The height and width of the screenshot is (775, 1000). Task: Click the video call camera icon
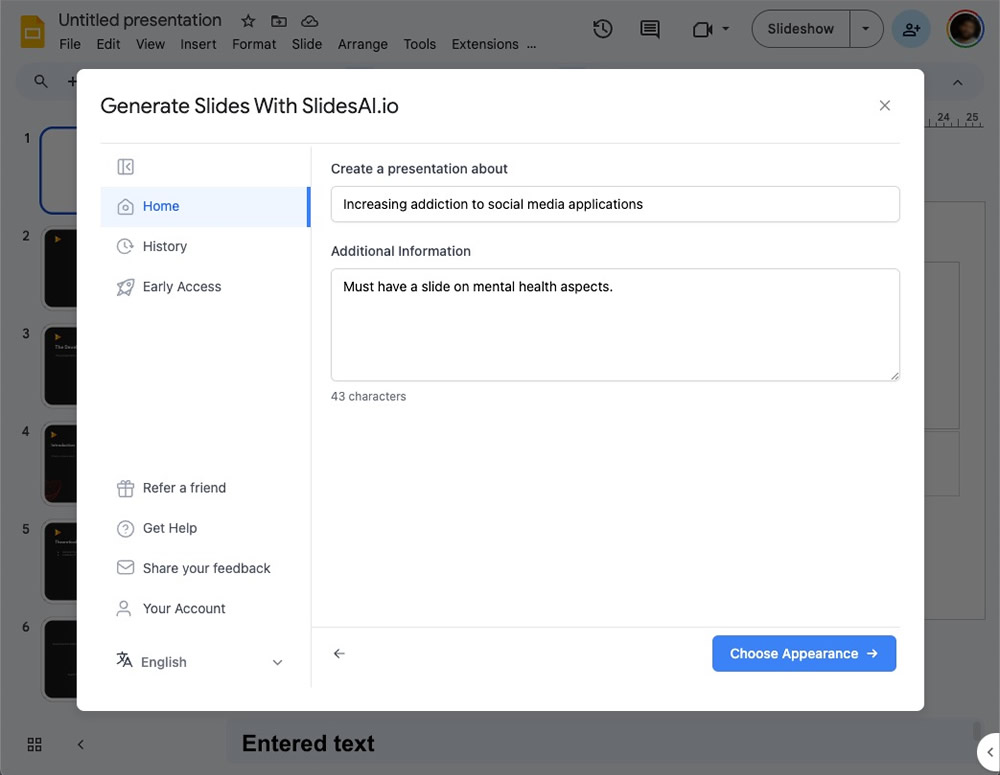pos(702,29)
